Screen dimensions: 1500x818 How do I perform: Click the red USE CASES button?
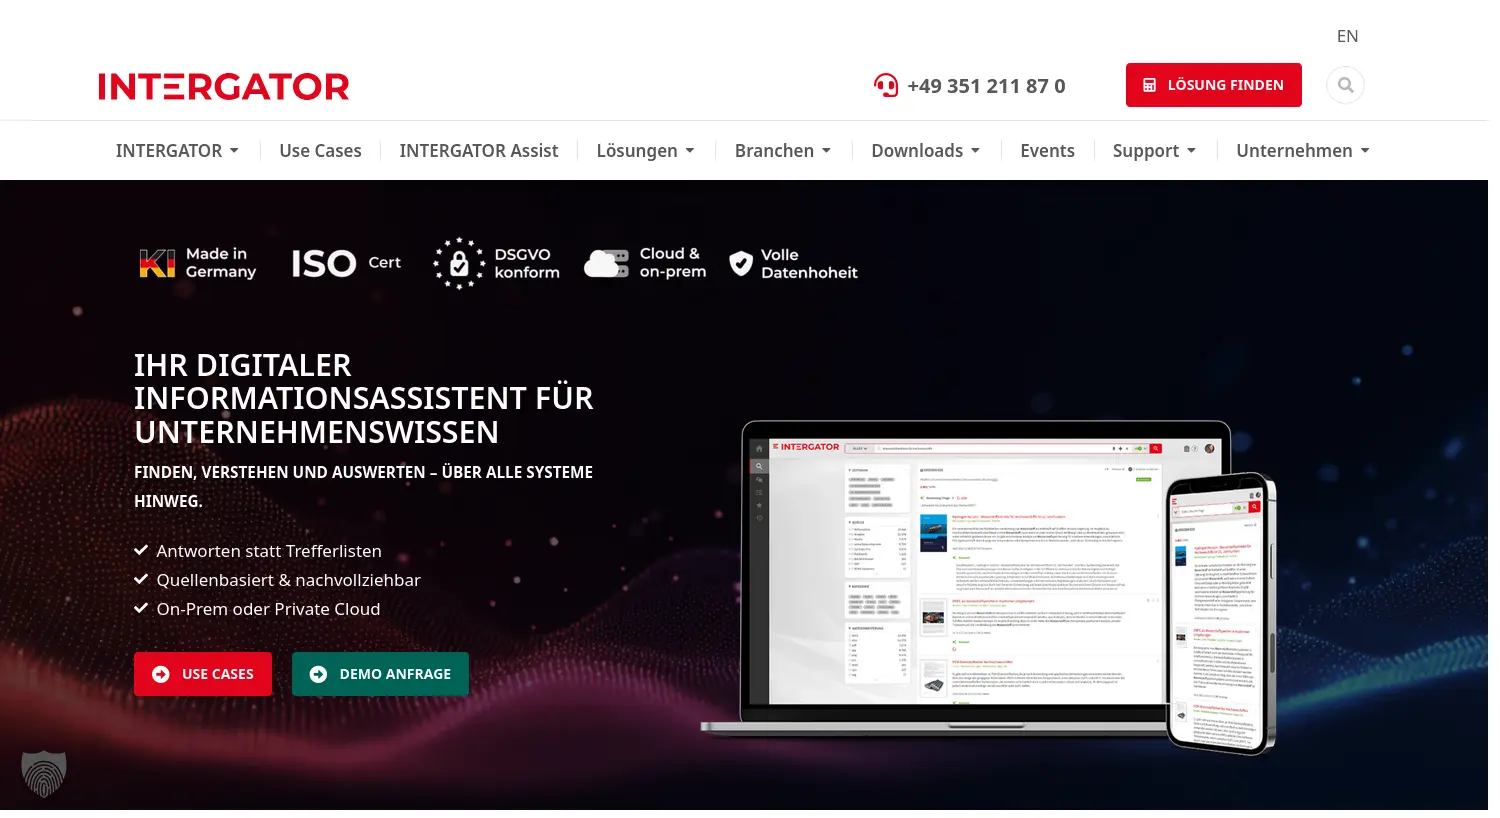coord(203,674)
